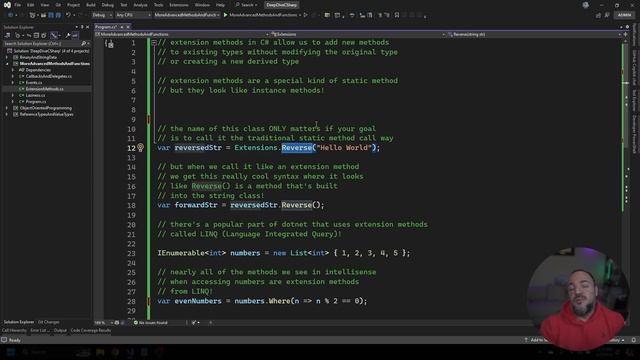Select CallbacksAndDelegates.cs file
Viewport: 640px width, 360px height.
point(48,76)
